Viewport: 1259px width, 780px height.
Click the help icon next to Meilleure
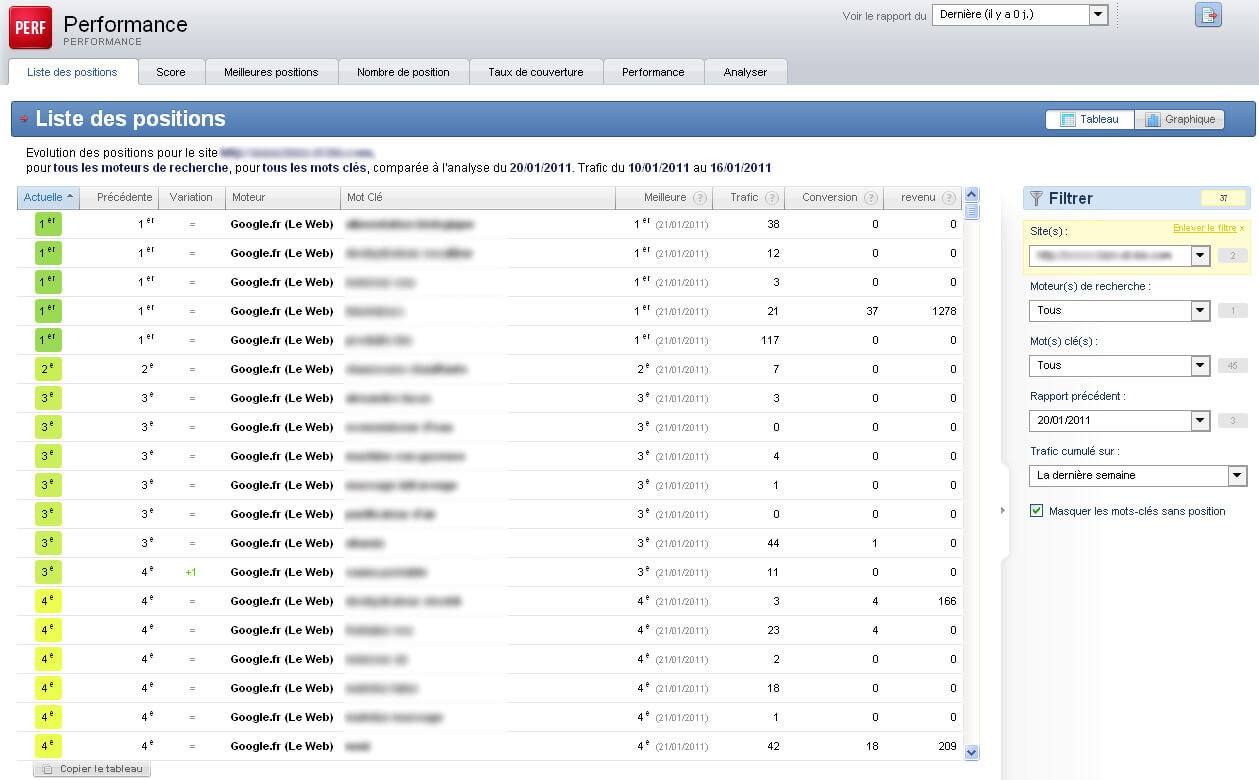pyautogui.click(x=700, y=198)
